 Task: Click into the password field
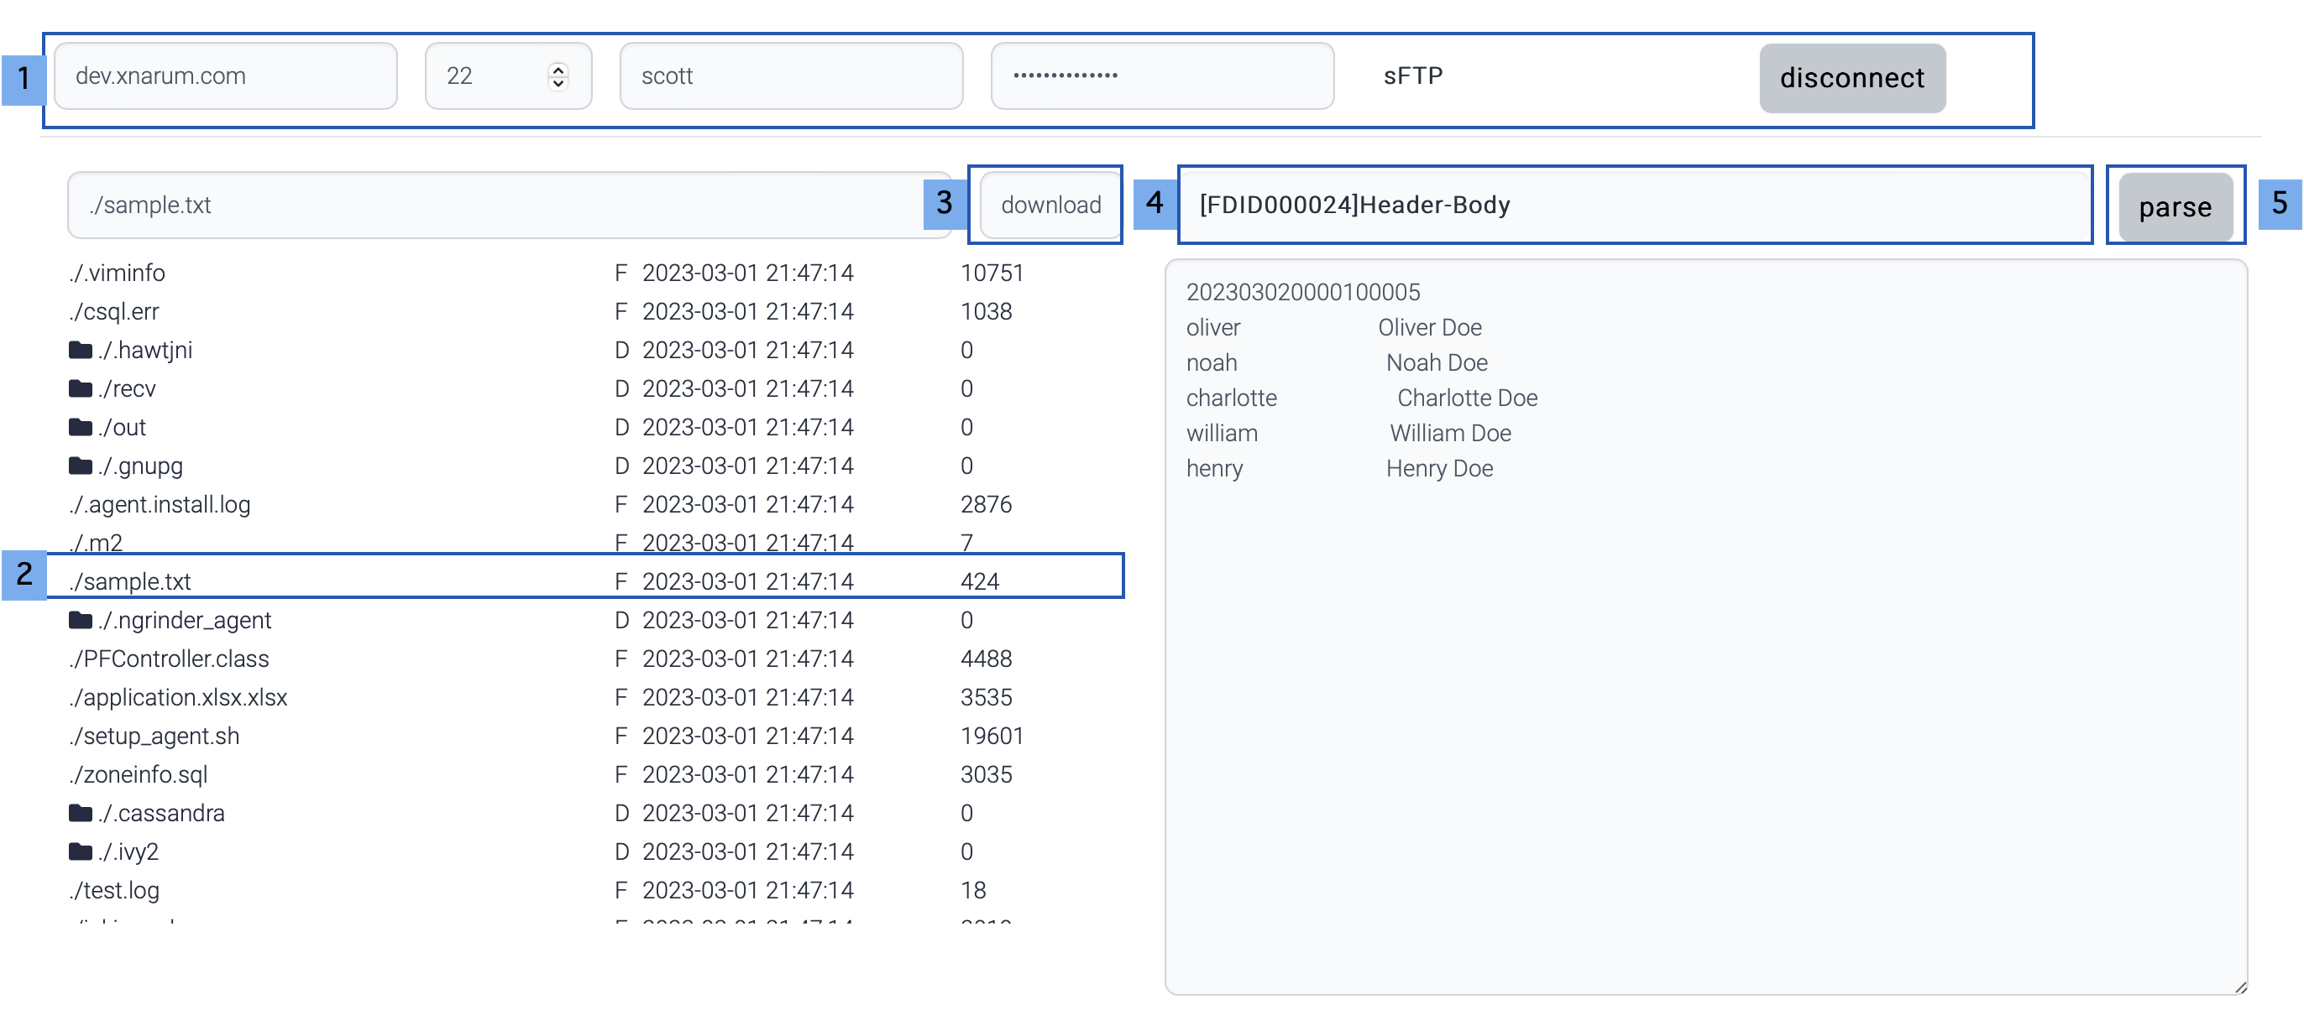(x=1161, y=76)
